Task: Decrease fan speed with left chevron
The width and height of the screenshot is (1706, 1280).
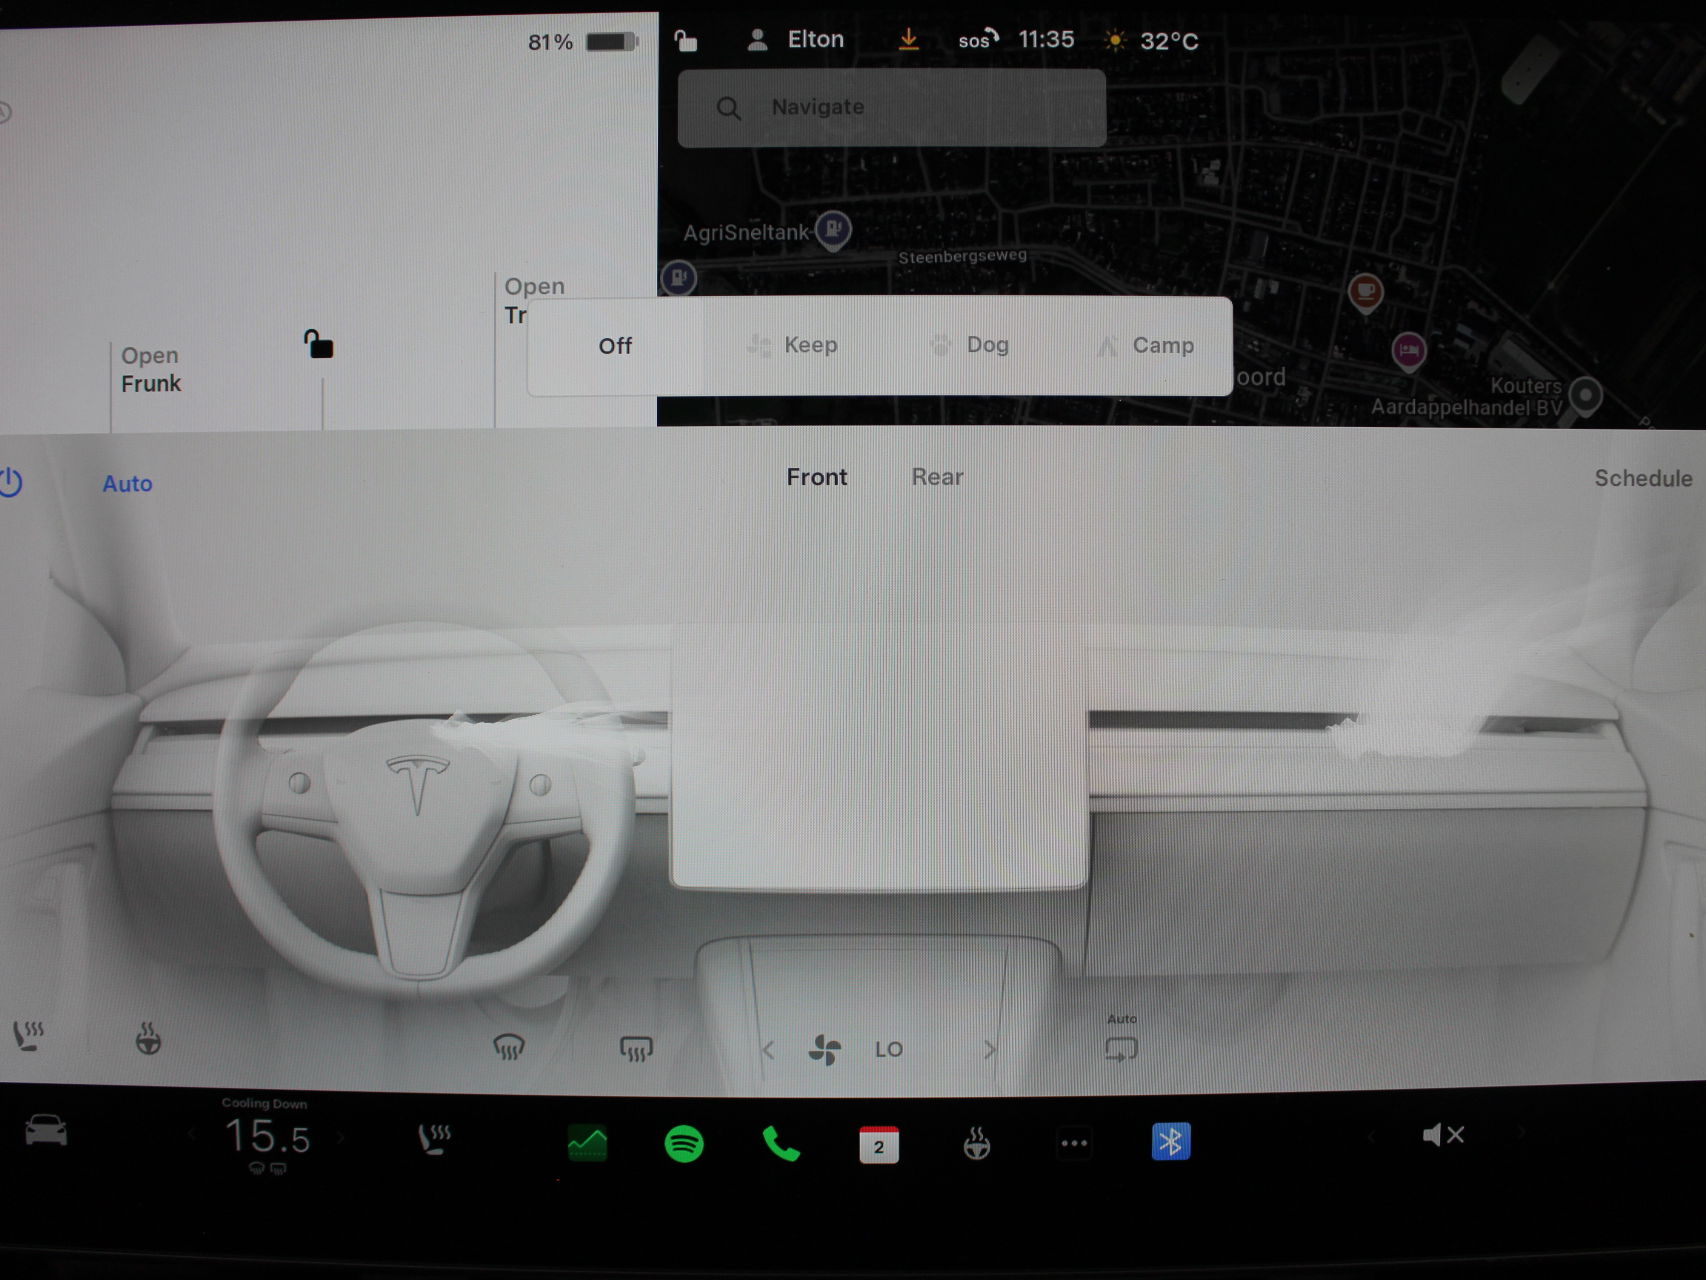Action: click(x=768, y=1050)
